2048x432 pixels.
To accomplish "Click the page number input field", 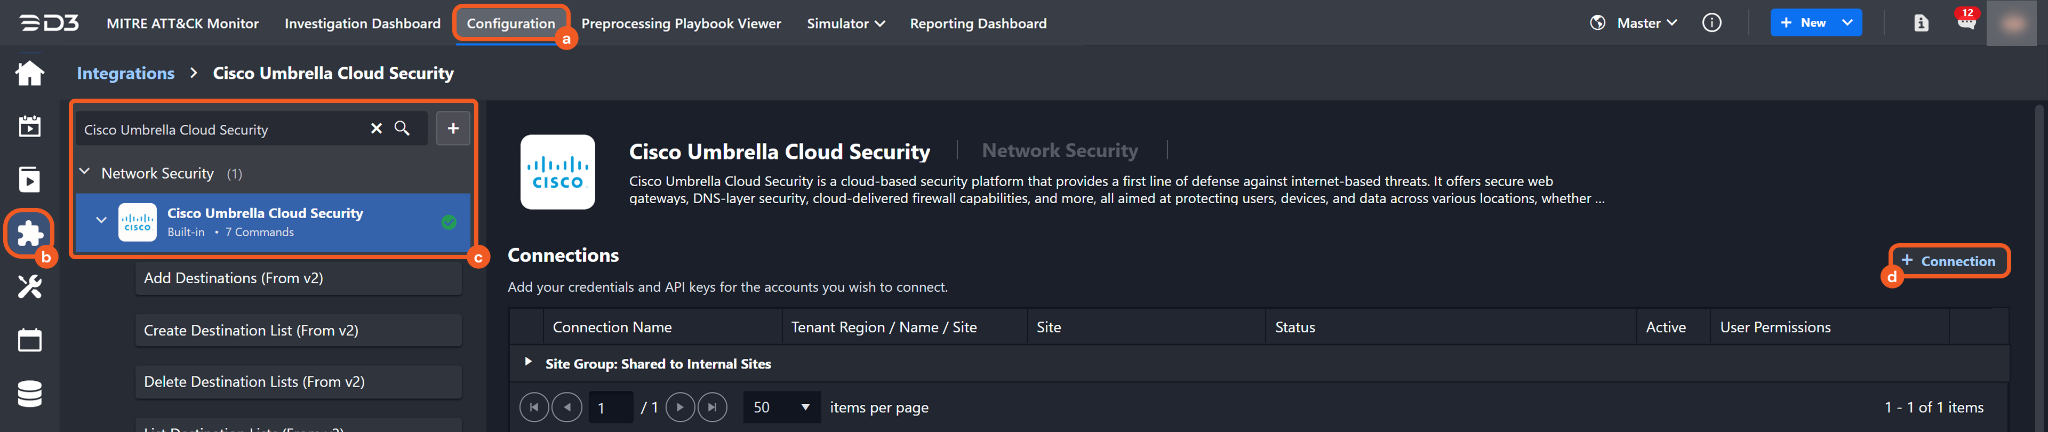I will click(x=611, y=407).
